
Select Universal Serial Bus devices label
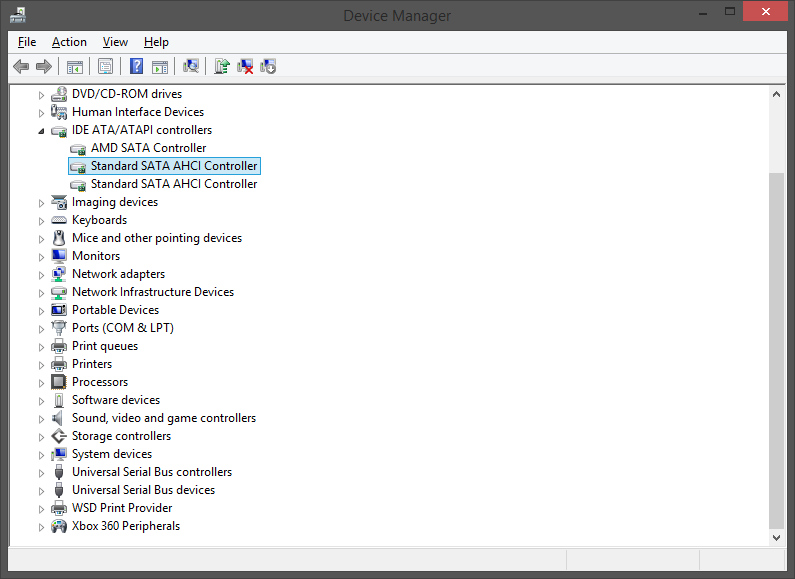143,490
